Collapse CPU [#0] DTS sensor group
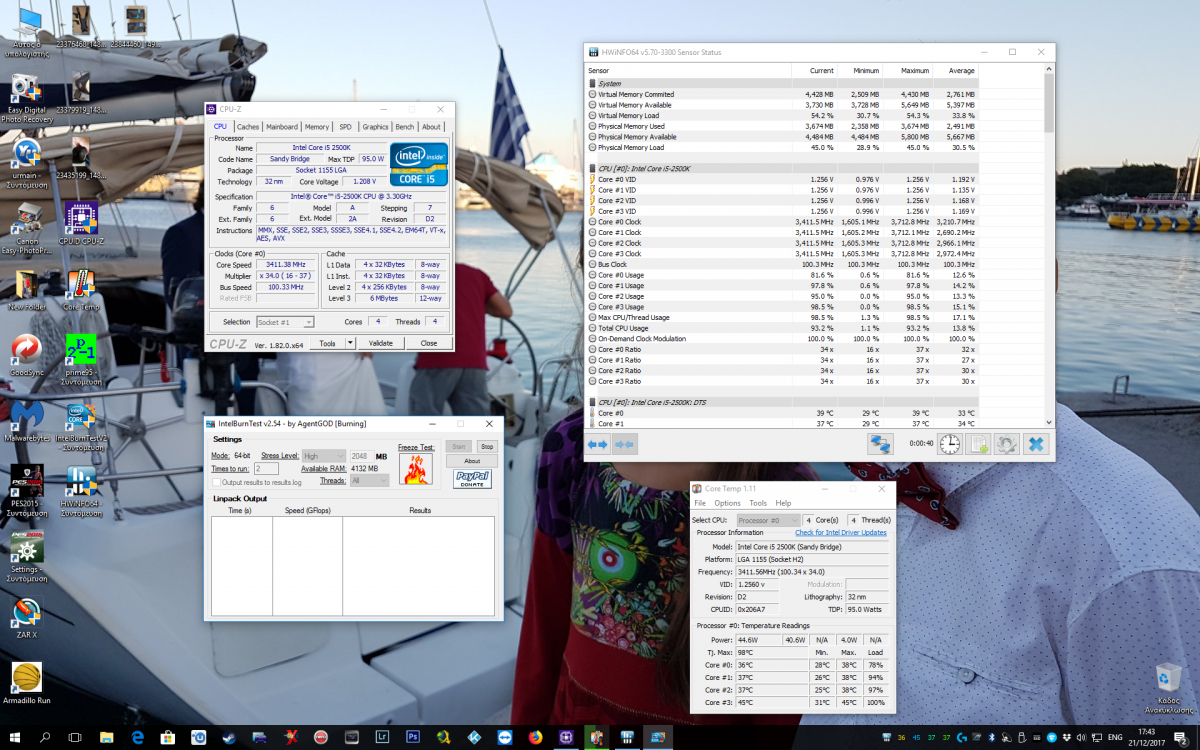Image resolution: width=1200 pixels, height=750 pixels. click(x=592, y=401)
